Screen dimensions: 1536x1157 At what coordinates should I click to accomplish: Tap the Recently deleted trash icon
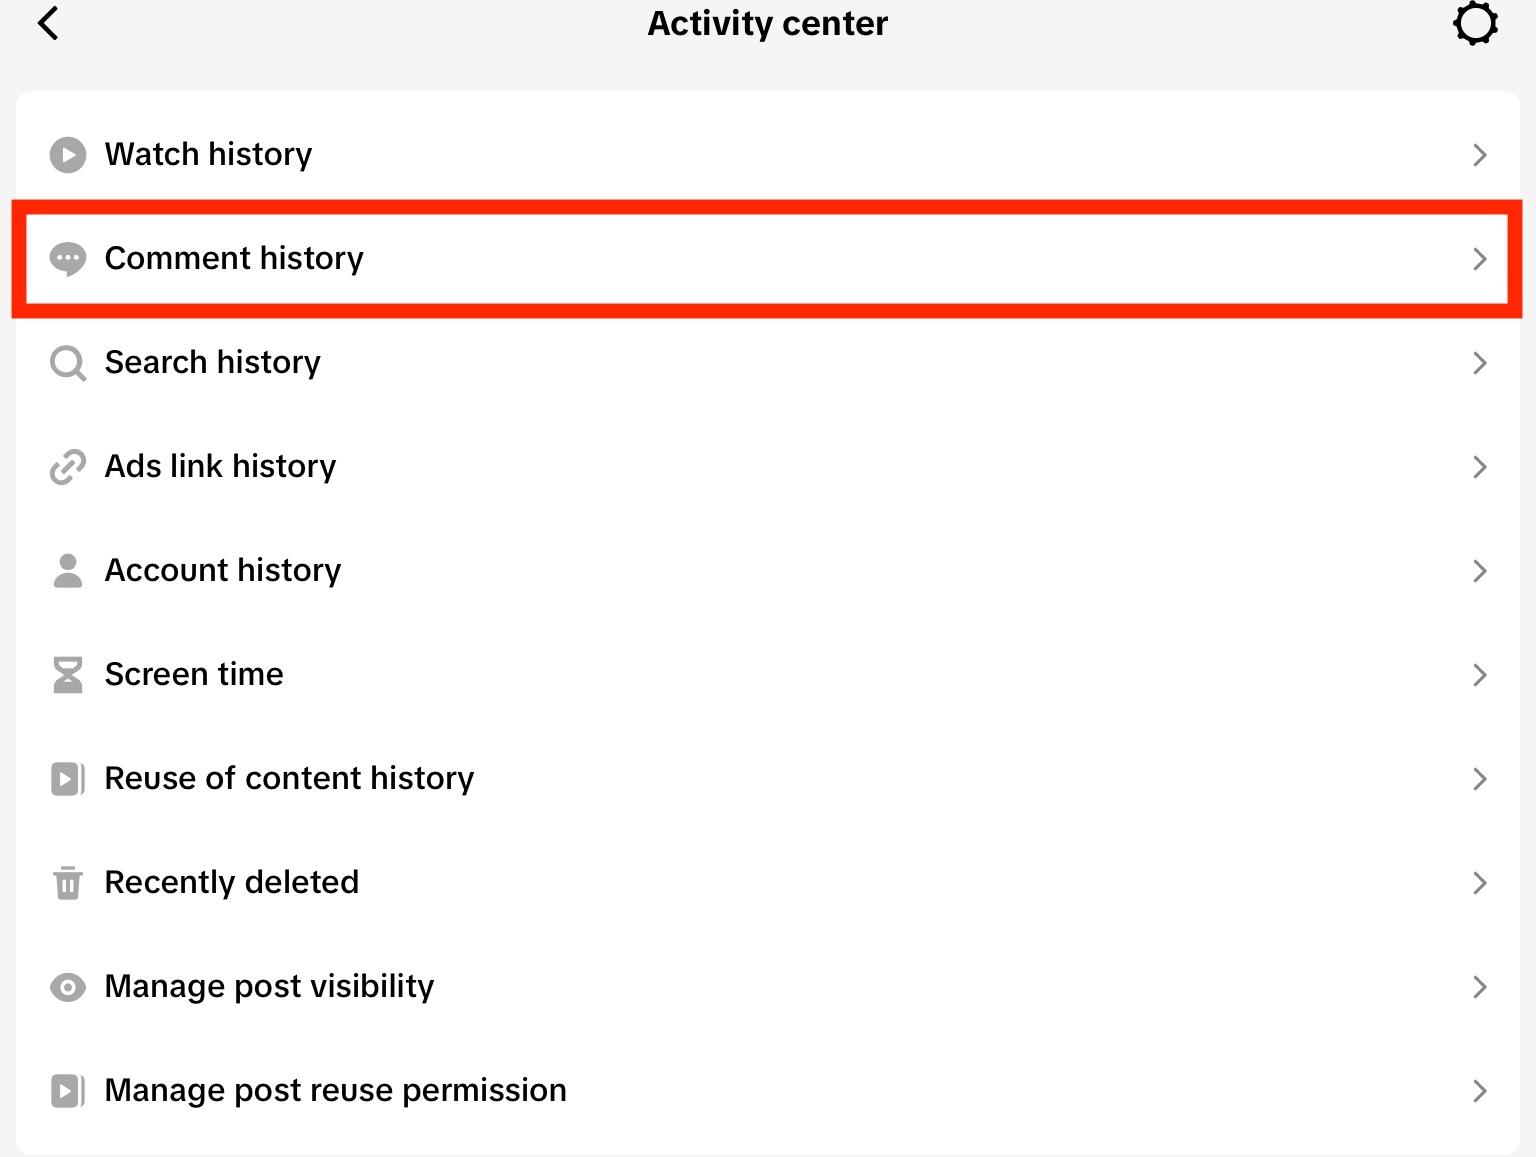point(68,883)
